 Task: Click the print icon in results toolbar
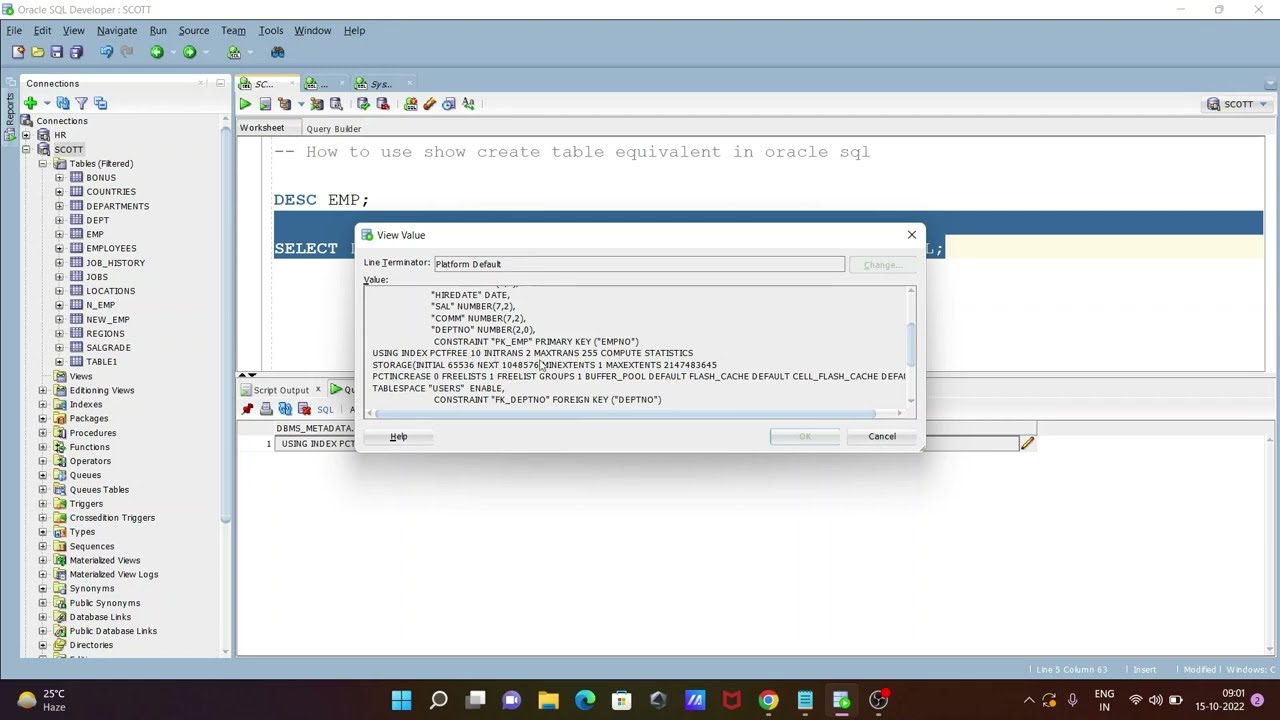coord(266,409)
